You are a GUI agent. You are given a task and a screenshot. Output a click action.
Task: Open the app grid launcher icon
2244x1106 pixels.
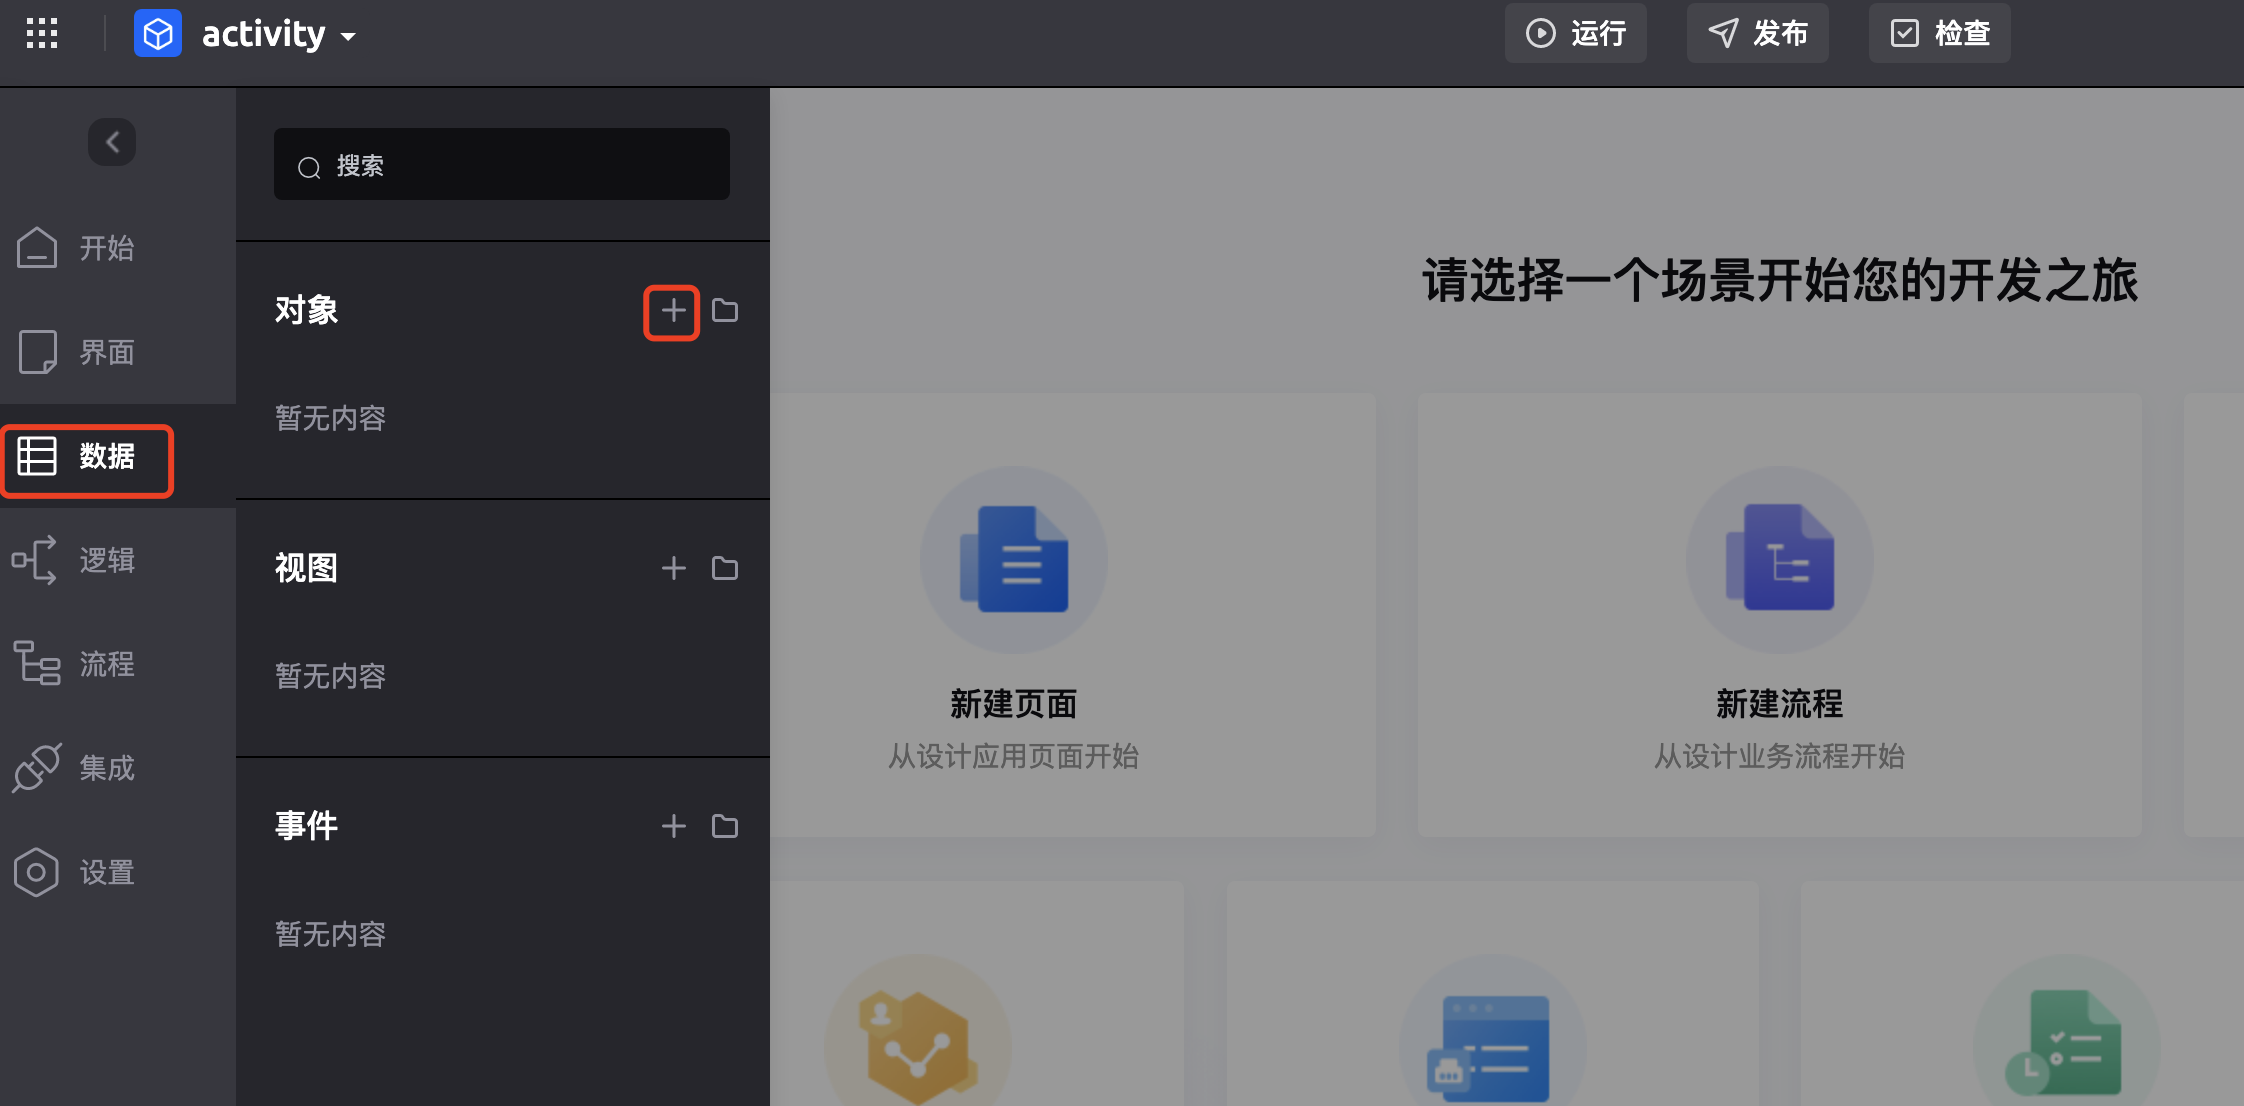coord(42,33)
